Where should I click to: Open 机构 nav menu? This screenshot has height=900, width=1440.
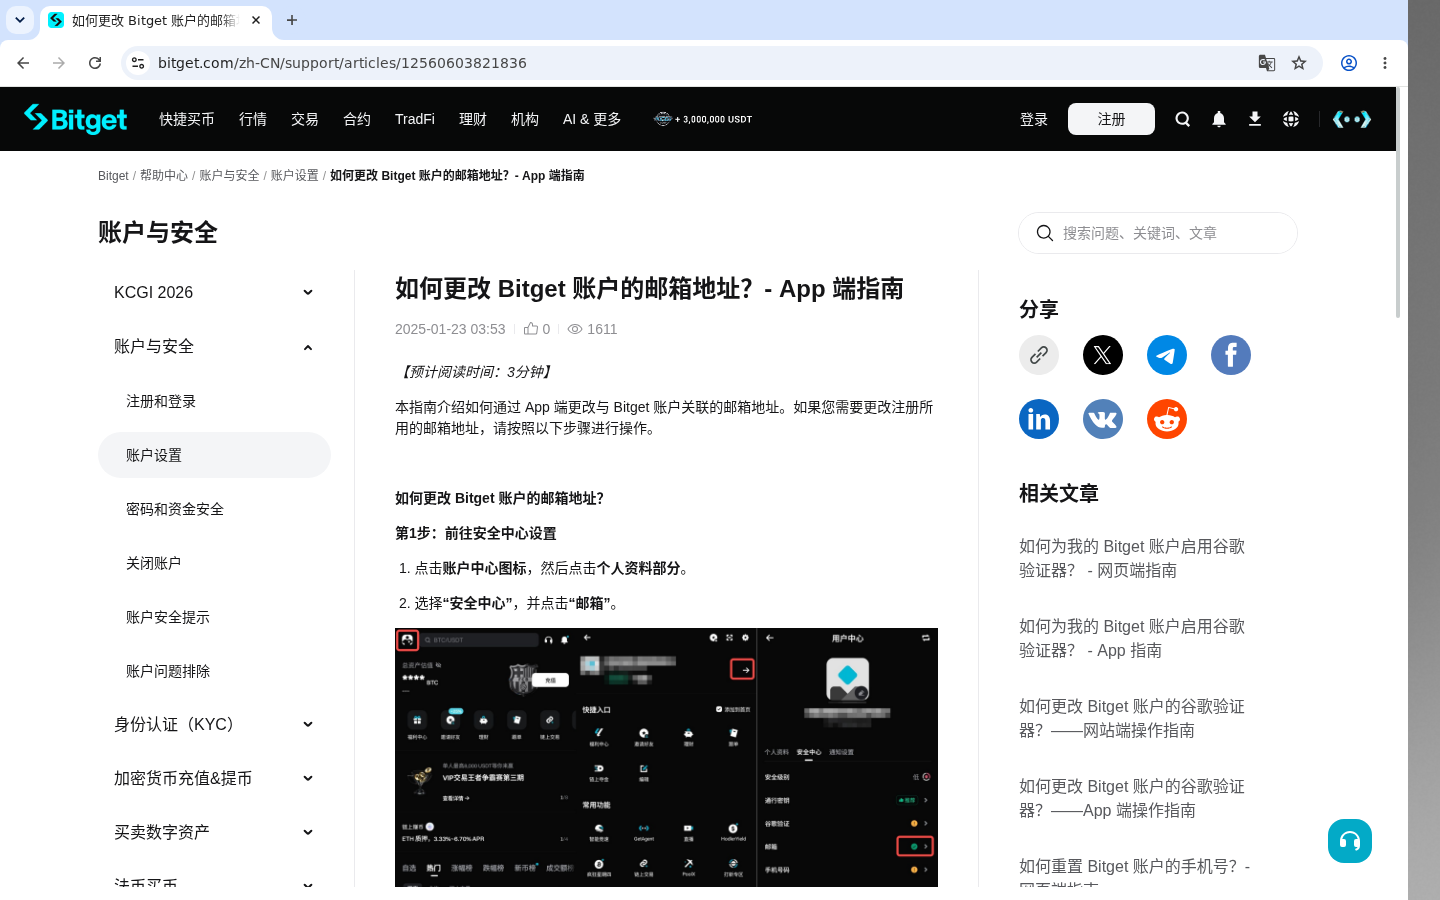point(525,119)
